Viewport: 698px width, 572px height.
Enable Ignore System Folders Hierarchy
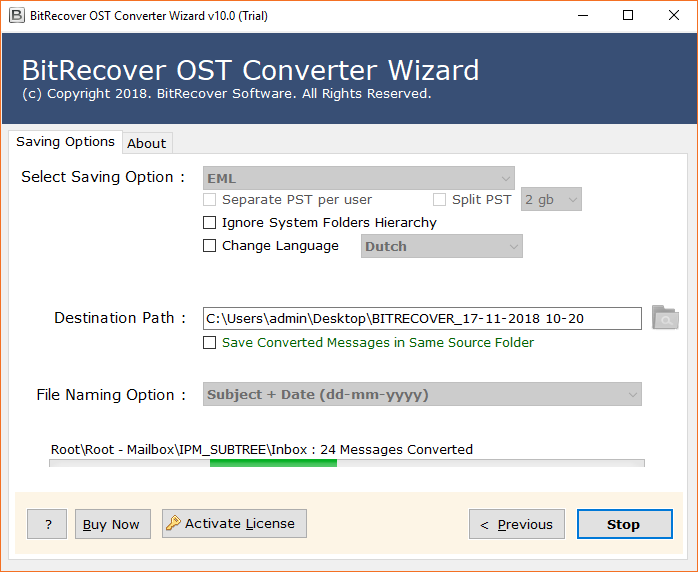209,222
